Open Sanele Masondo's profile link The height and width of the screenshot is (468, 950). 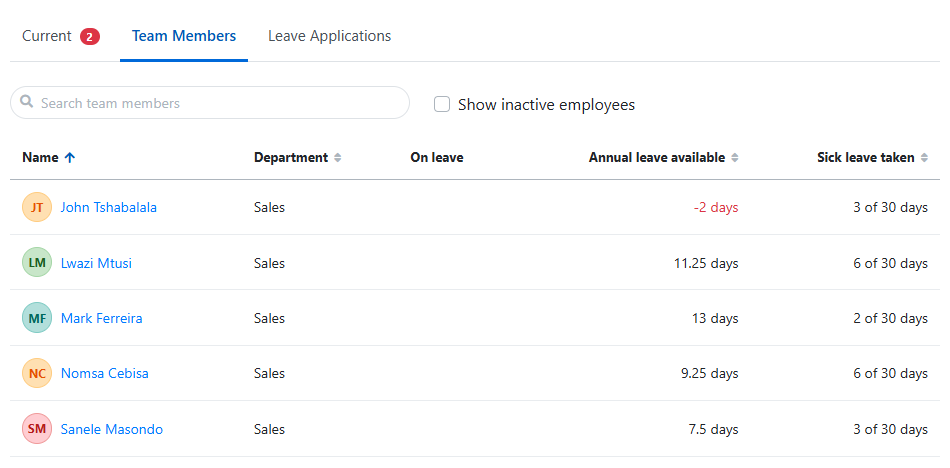(x=111, y=429)
